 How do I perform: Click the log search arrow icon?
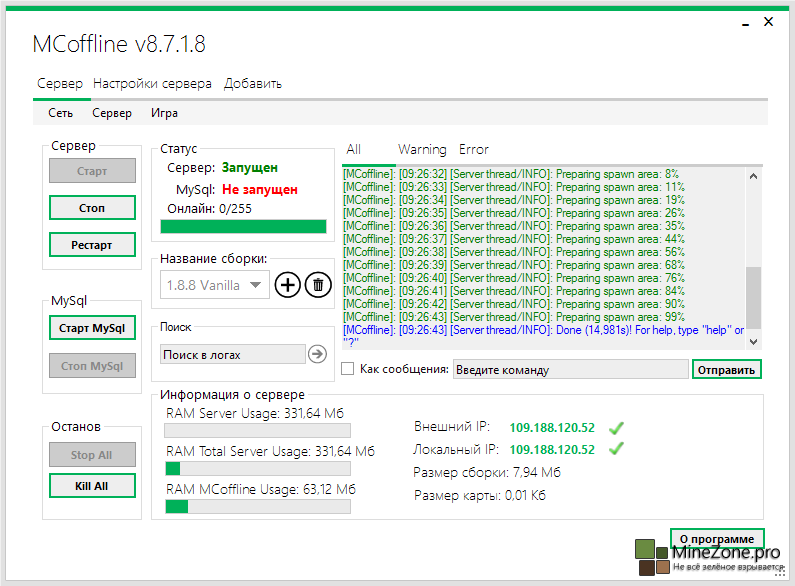[317, 354]
